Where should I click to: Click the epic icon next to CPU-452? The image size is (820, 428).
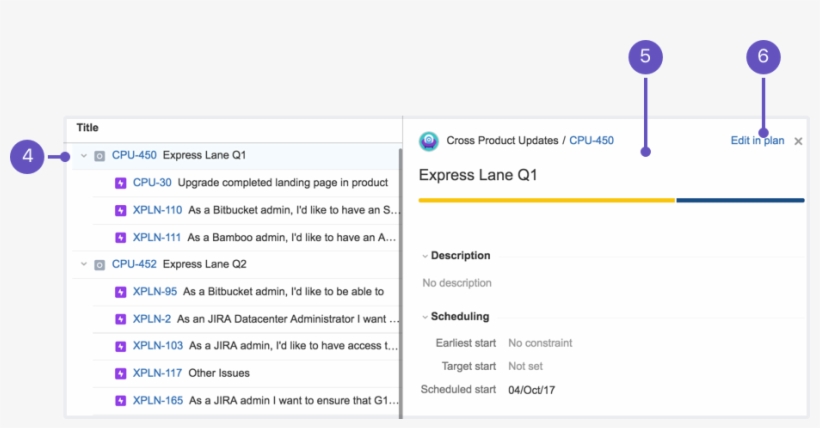click(99, 265)
